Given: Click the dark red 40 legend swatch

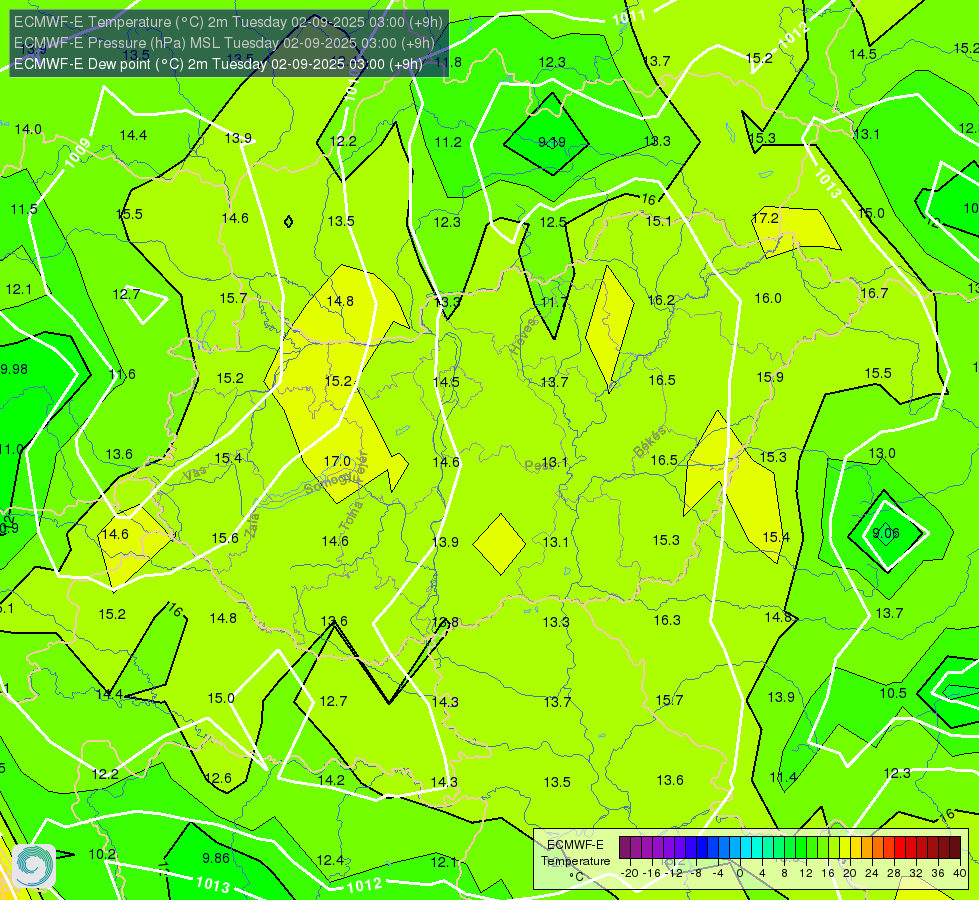Looking at the screenshot, I should (955, 848).
